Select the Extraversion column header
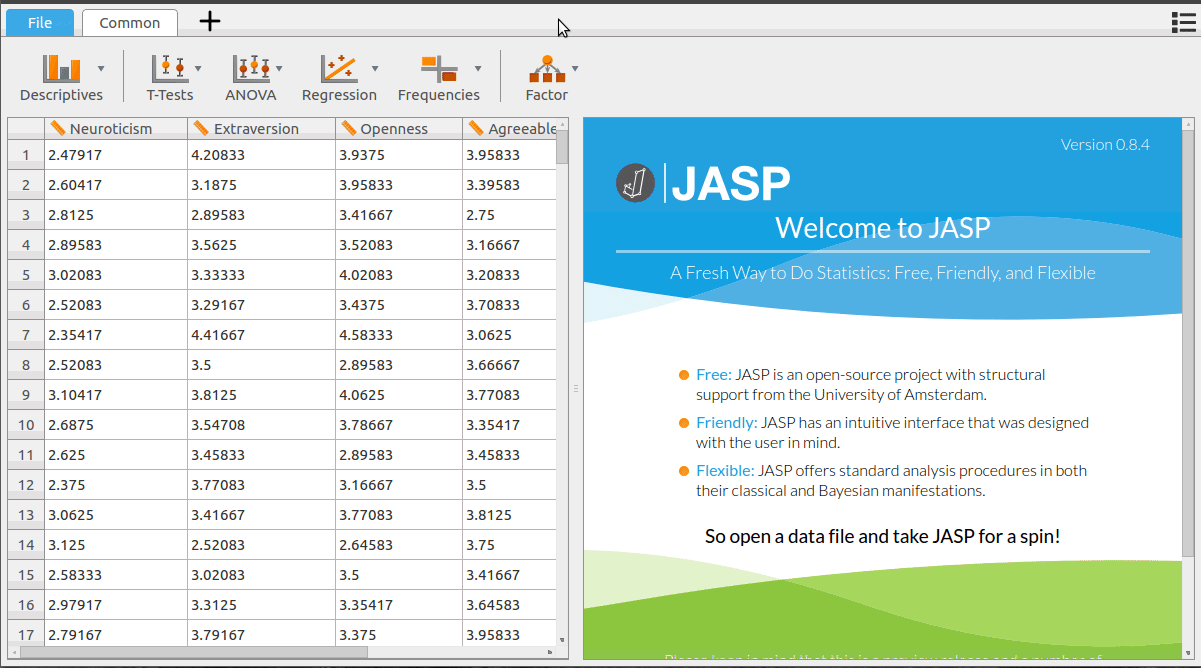1201x668 pixels. coord(262,128)
